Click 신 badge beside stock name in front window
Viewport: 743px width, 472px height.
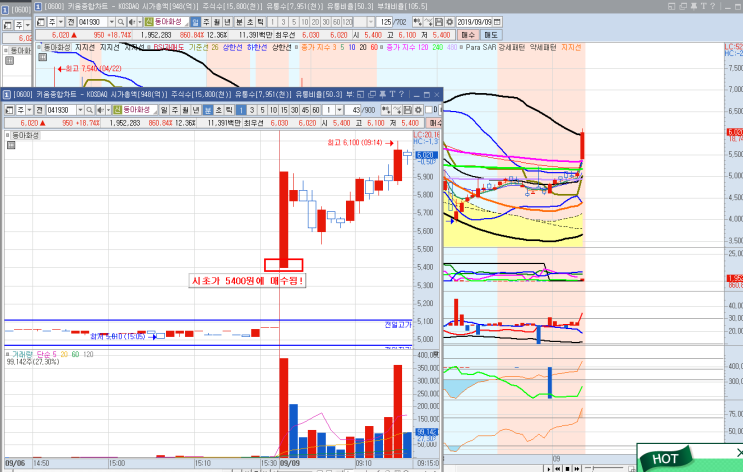pos(117,110)
